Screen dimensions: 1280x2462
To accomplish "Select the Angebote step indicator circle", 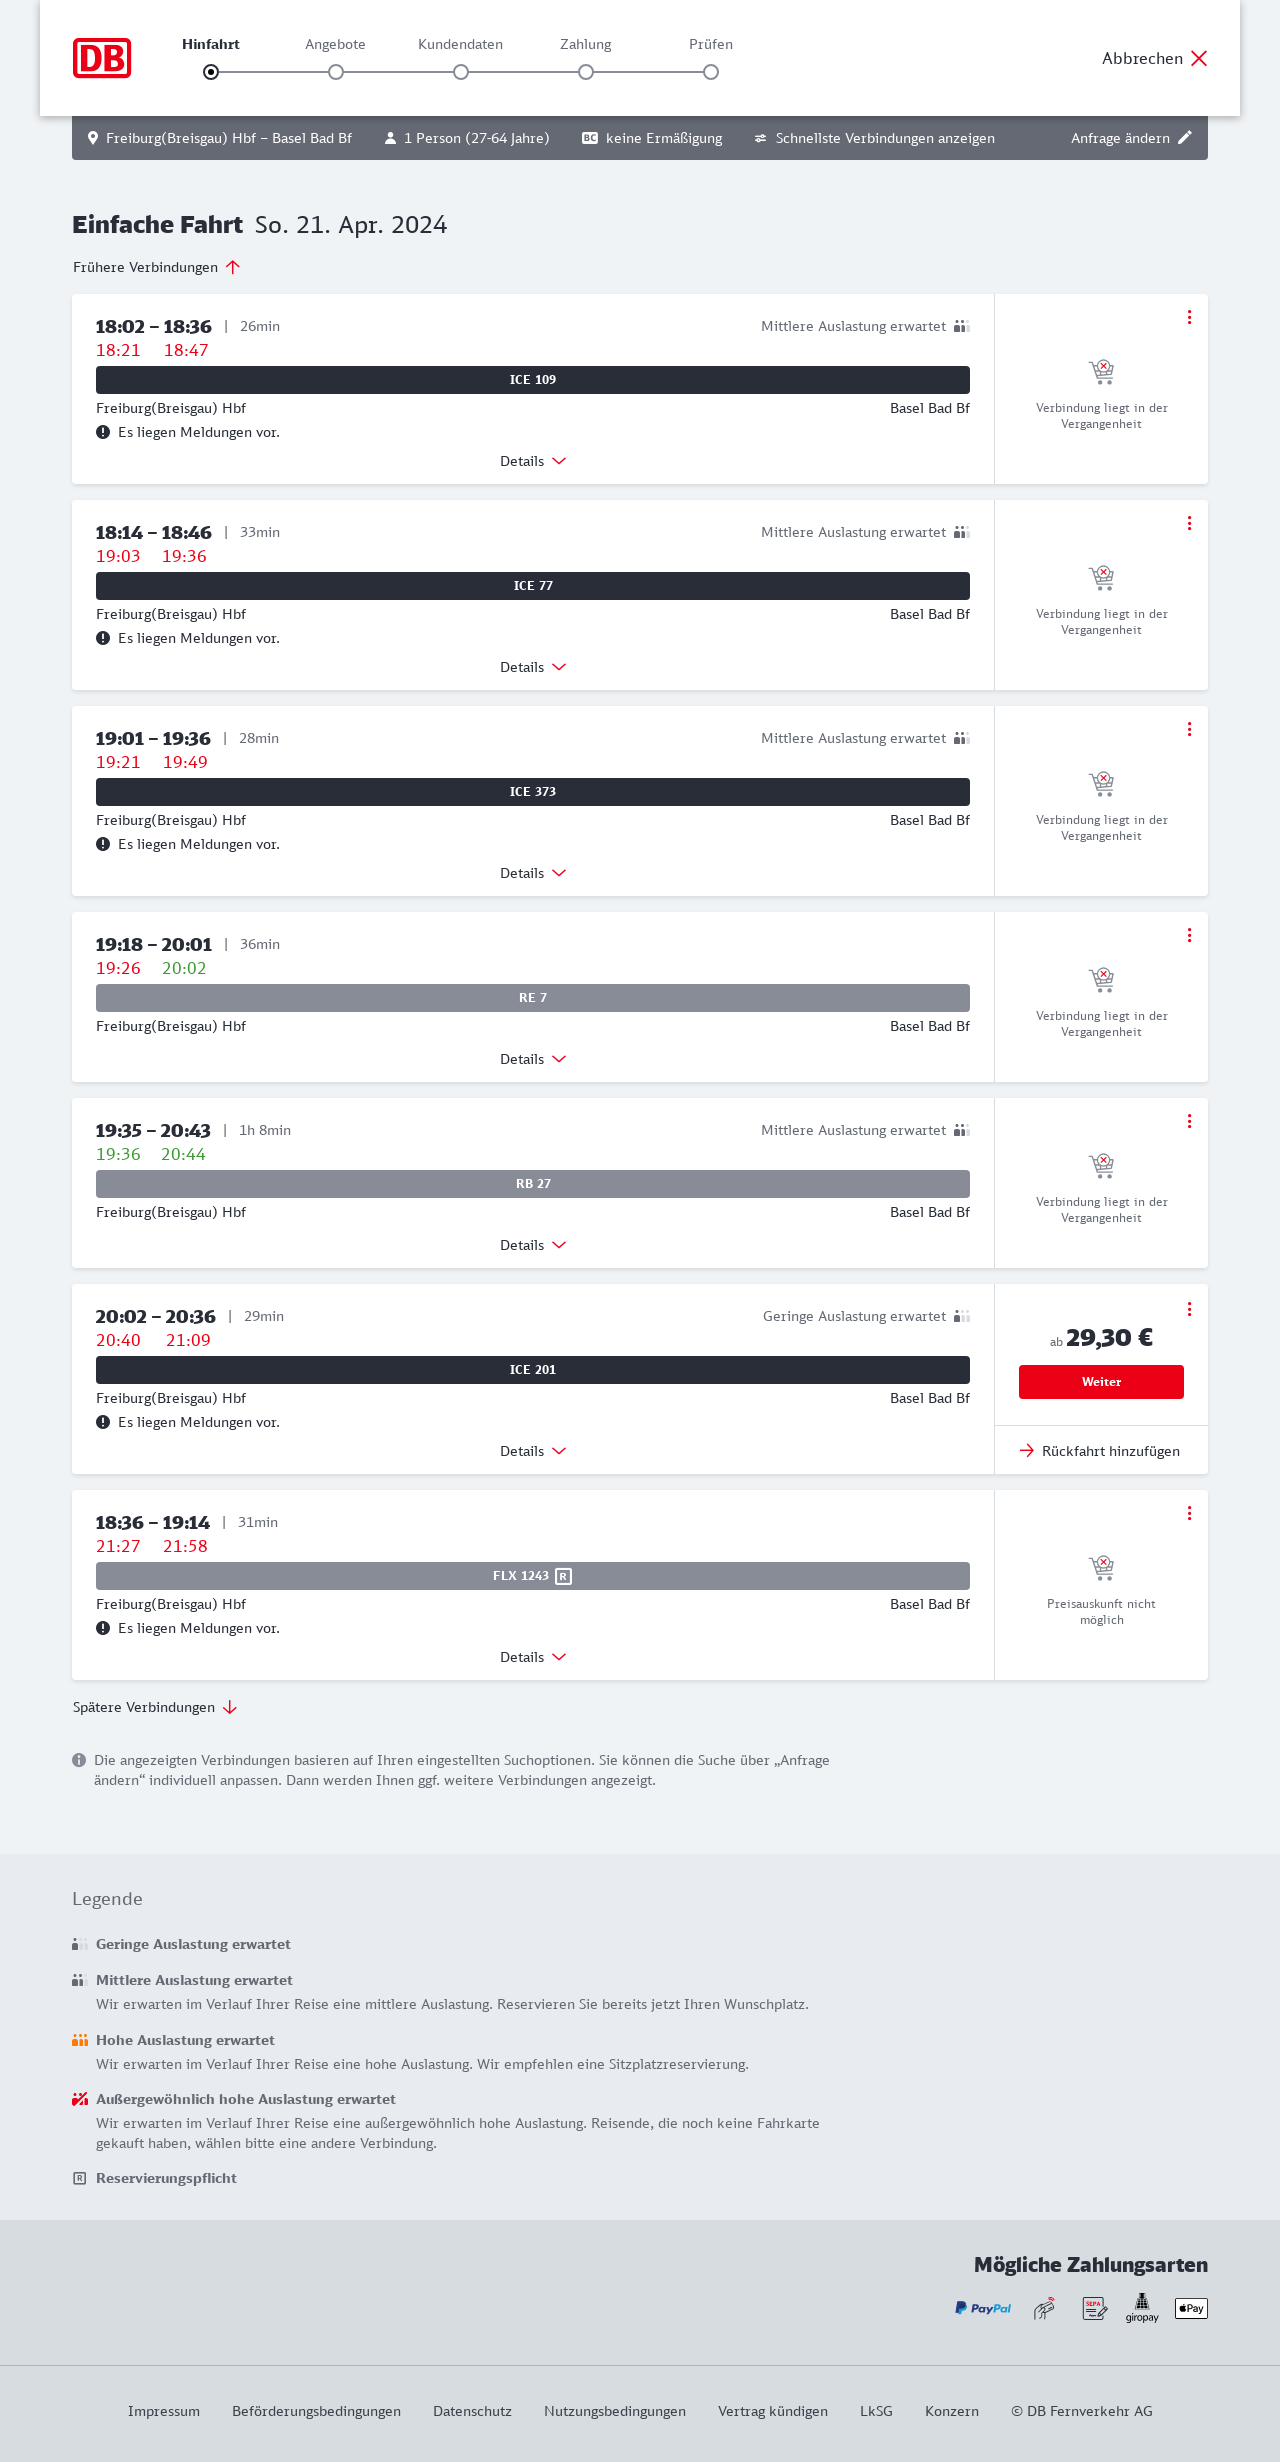I will (x=336, y=72).
